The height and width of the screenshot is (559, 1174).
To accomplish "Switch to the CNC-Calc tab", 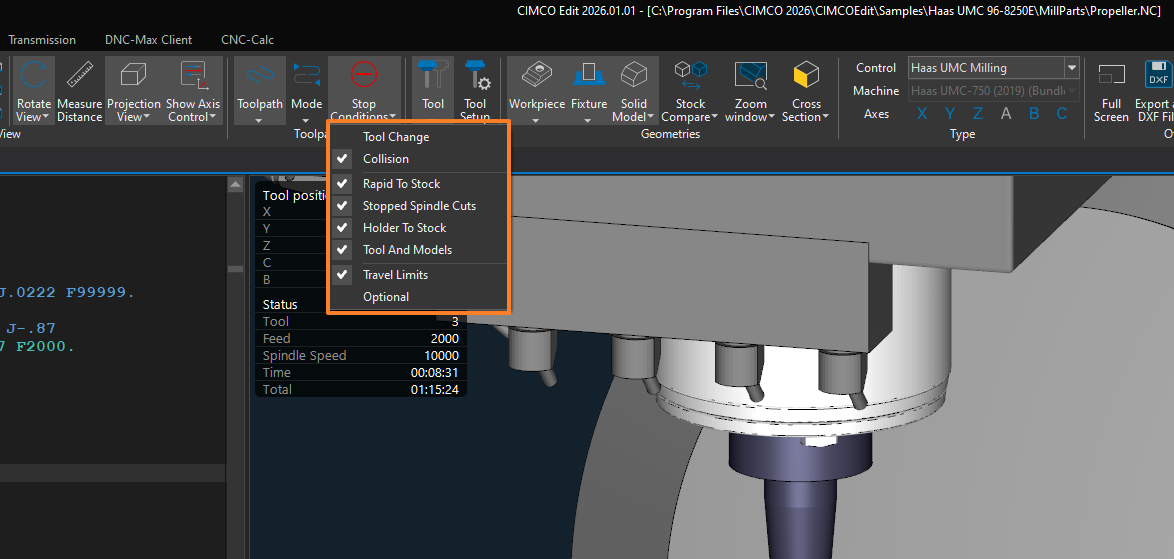I will (x=247, y=40).
